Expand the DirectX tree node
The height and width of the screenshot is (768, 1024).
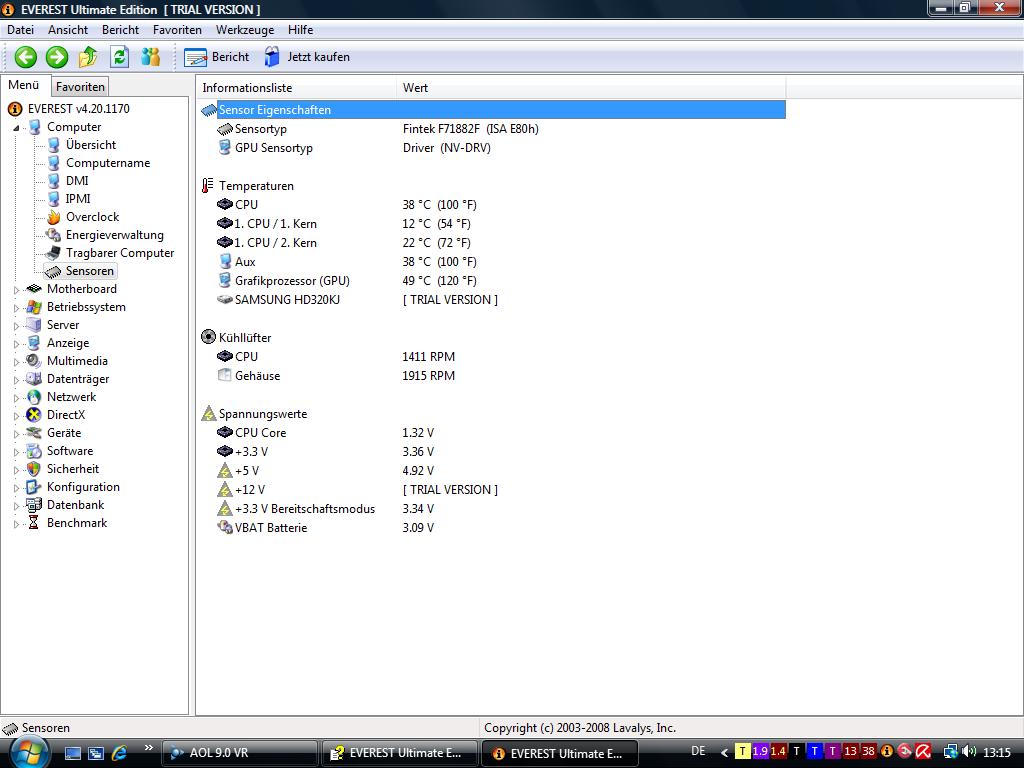click(x=17, y=415)
